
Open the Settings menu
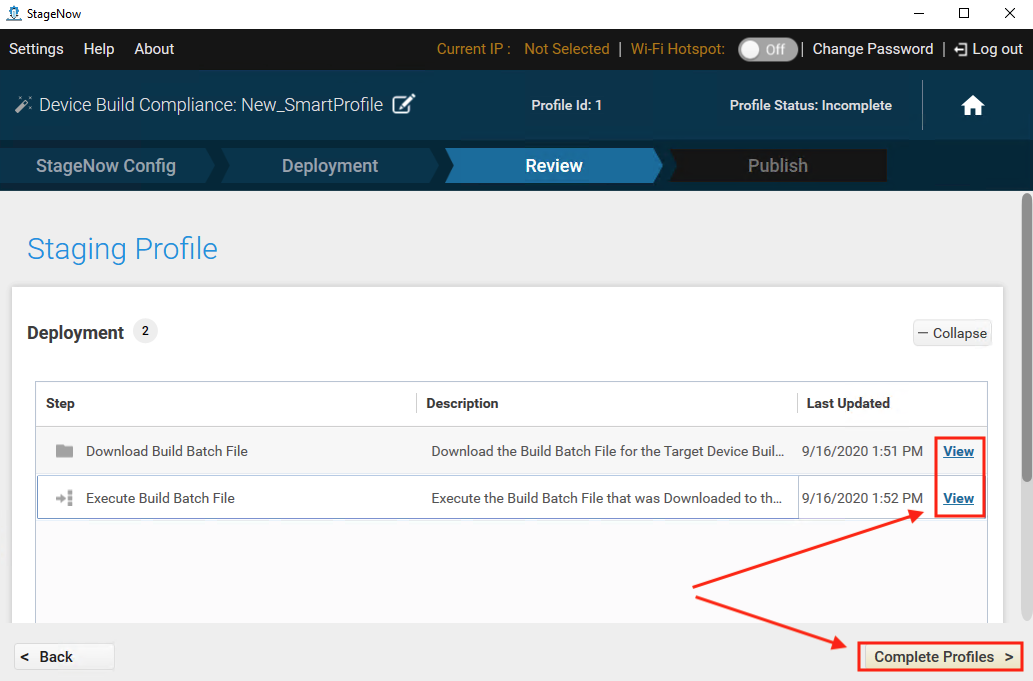(36, 49)
